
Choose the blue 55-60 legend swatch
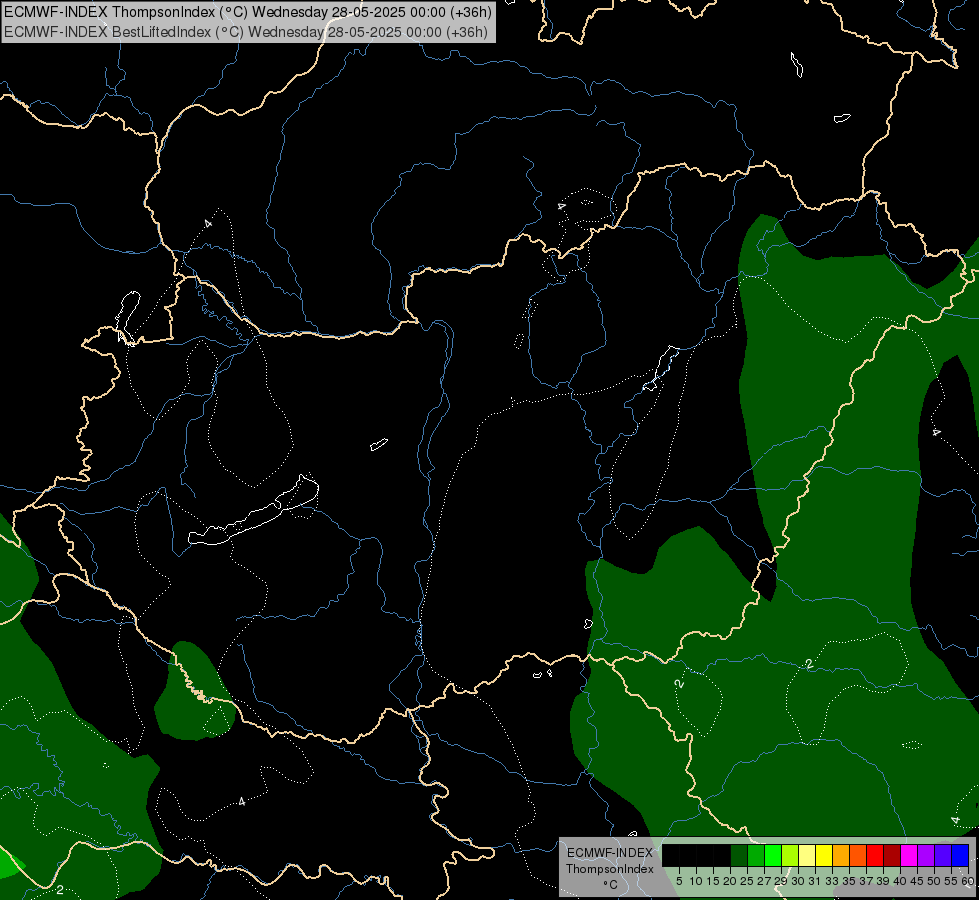coord(960,855)
